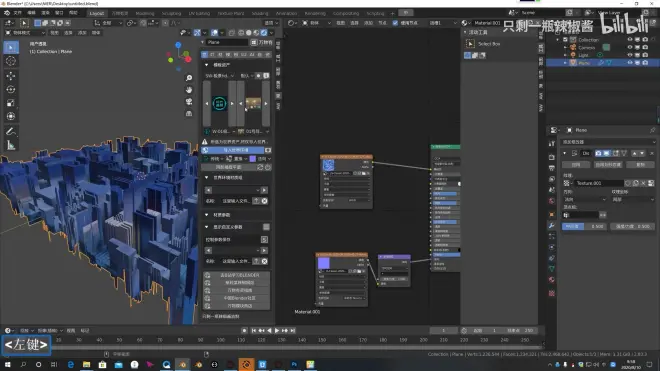Toggle Displace modifier viewport visibility
This screenshot has width=660, height=371.
(606, 153)
